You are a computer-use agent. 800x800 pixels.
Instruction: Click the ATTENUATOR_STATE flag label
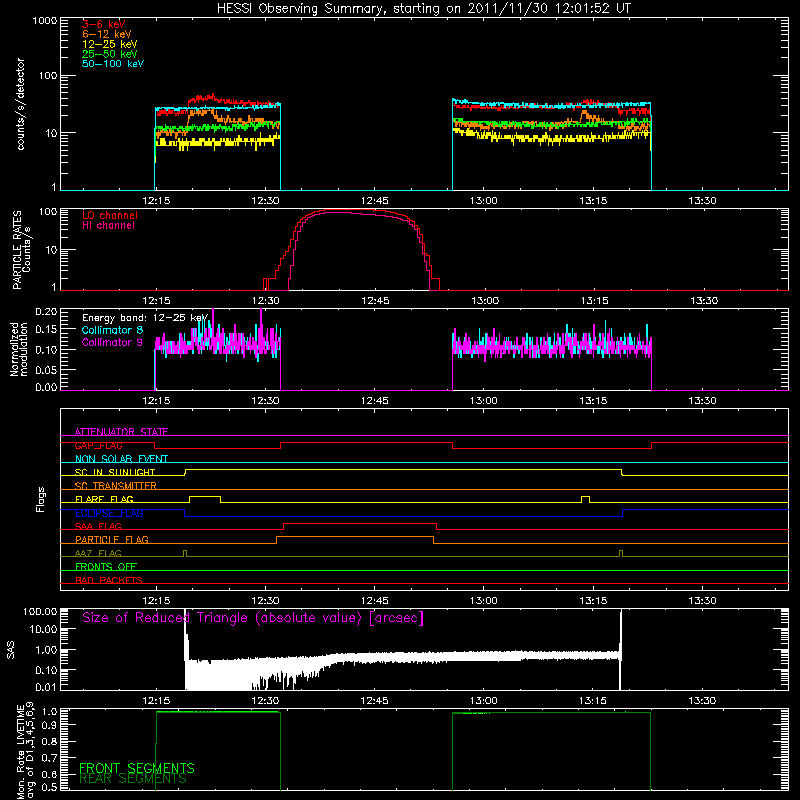pyautogui.click(x=121, y=432)
